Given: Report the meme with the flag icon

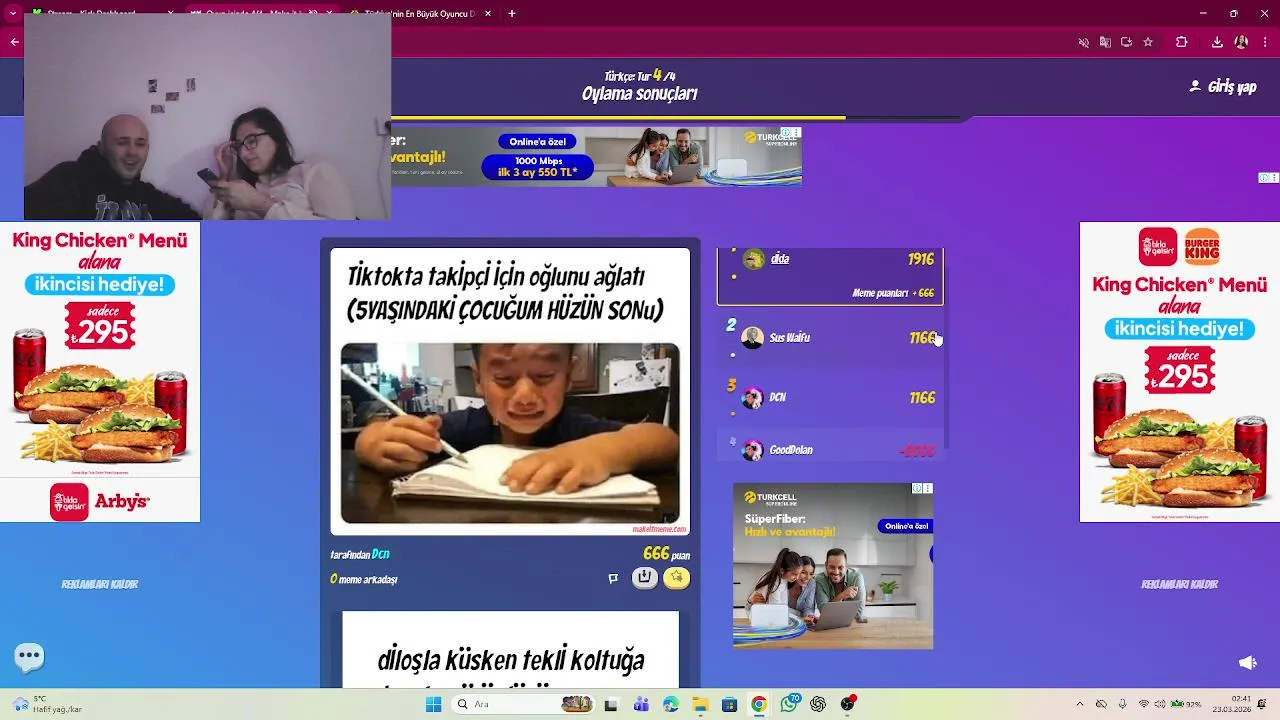Looking at the screenshot, I should [613, 578].
